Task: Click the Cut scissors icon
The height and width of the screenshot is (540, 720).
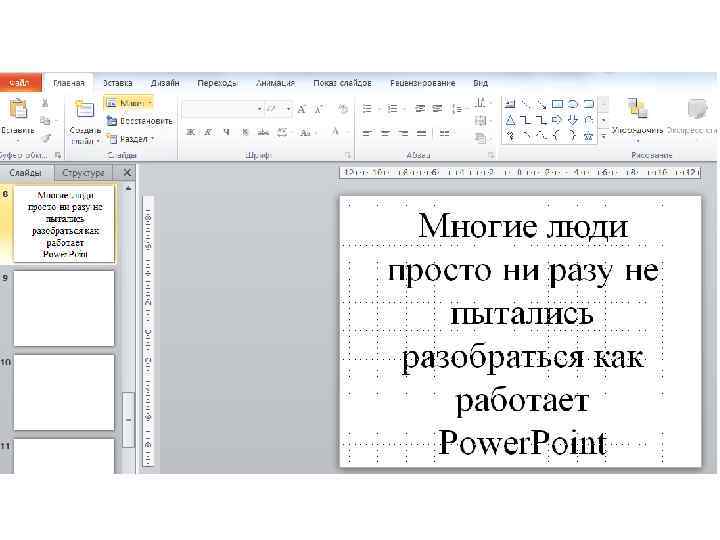Action: pos(45,103)
